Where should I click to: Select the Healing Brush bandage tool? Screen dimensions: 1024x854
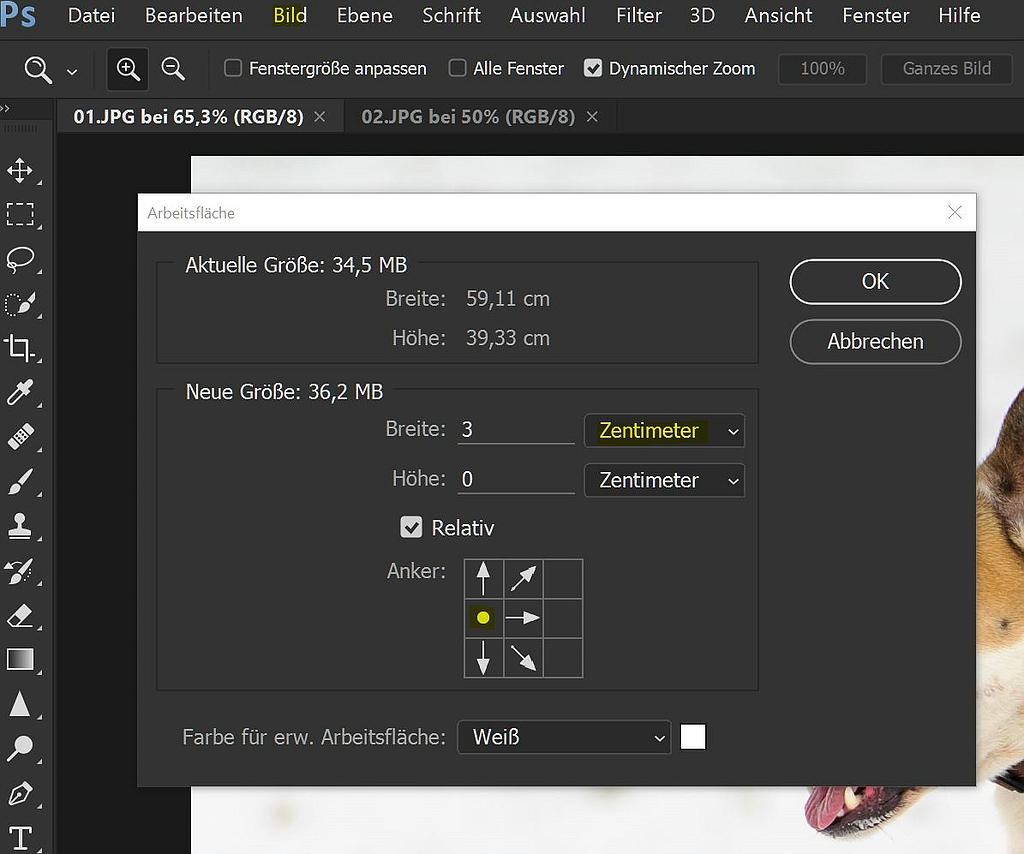pos(20,437)
